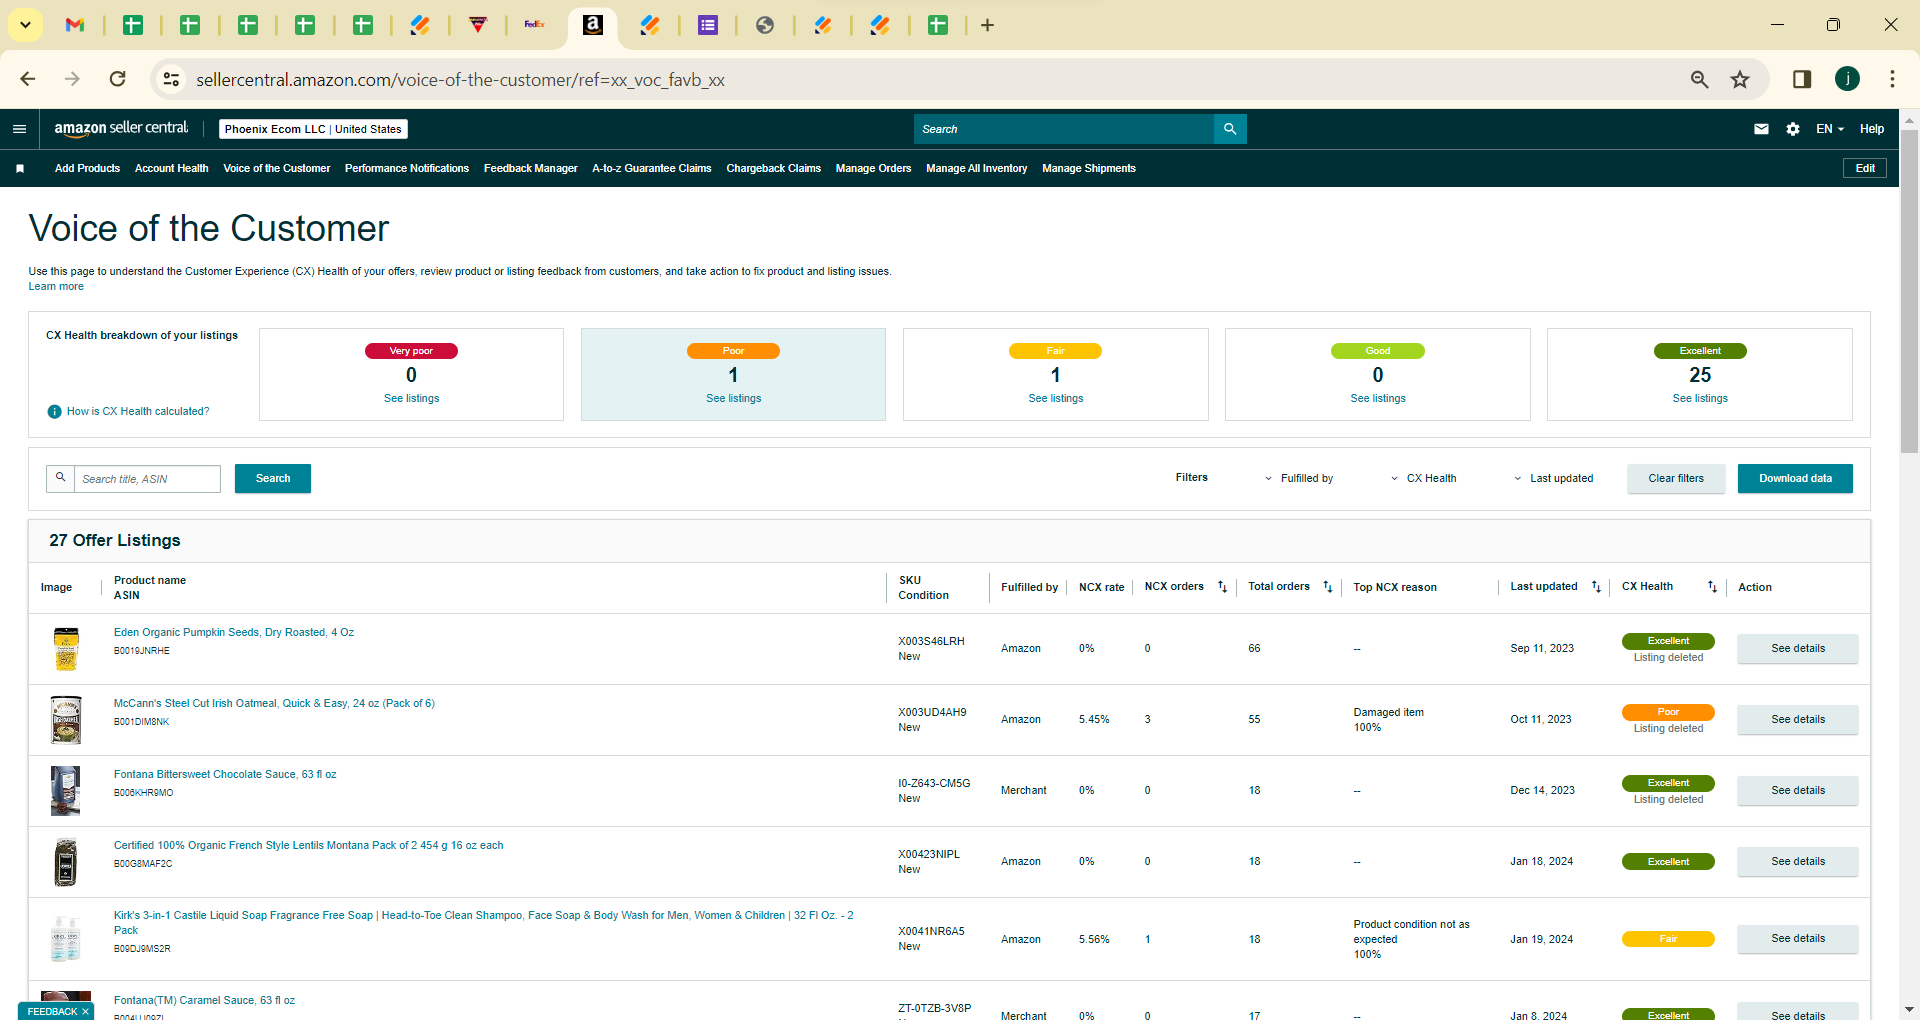Open Performance Notifications menu item
This screenshot has height=1020, width=1920.
[x=407, y=168]
